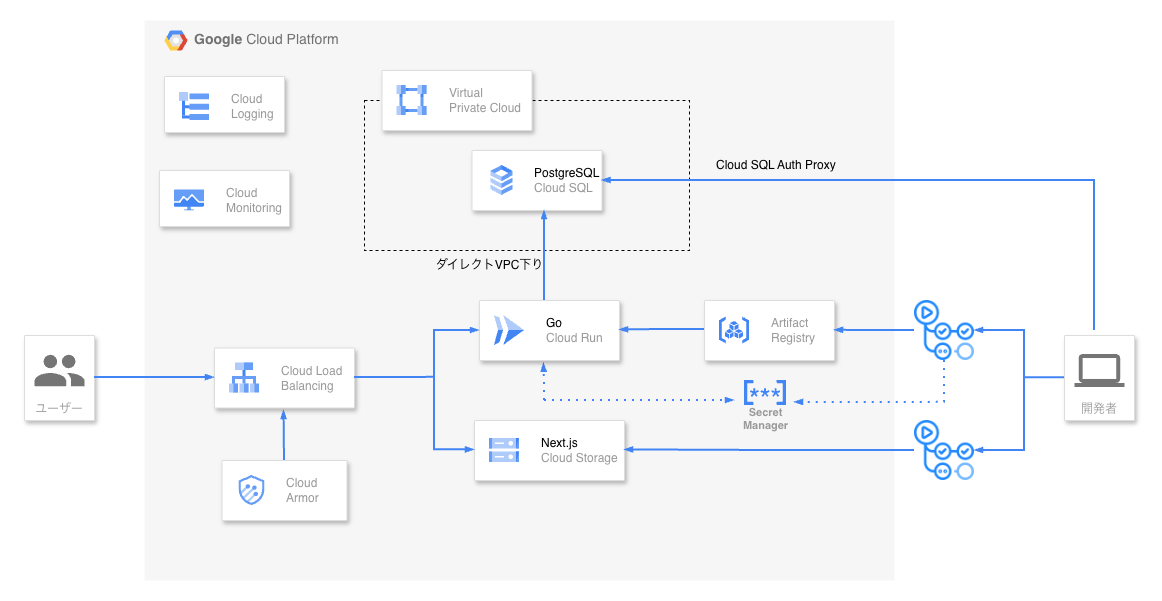The image size is (1162, 601).
Task: Click the users people icon
Action: pyautogui.click(x=59, y=371)
